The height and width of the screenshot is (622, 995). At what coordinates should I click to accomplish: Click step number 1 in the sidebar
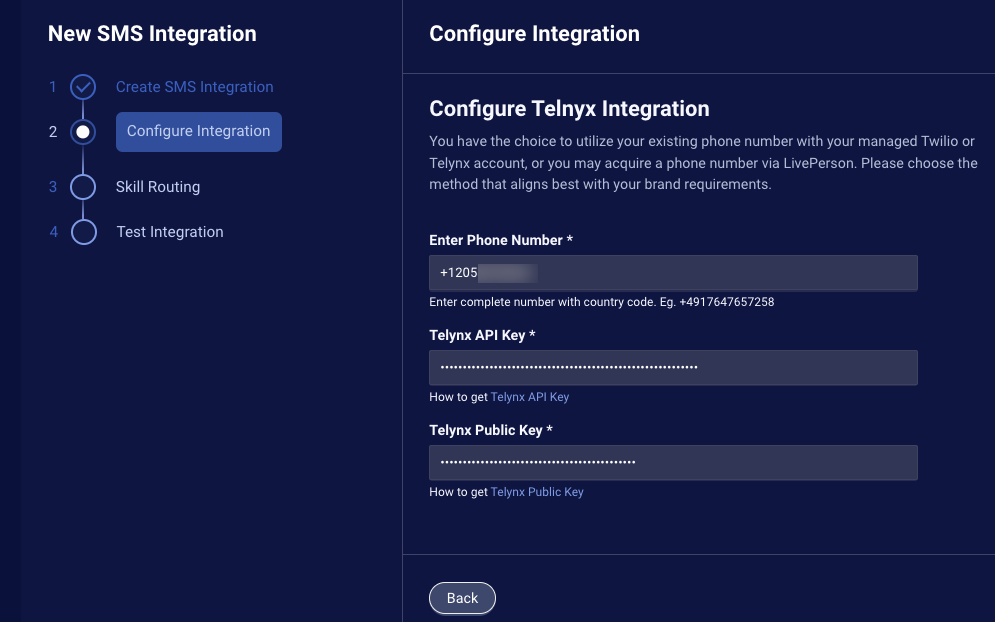tap(53, 87)
